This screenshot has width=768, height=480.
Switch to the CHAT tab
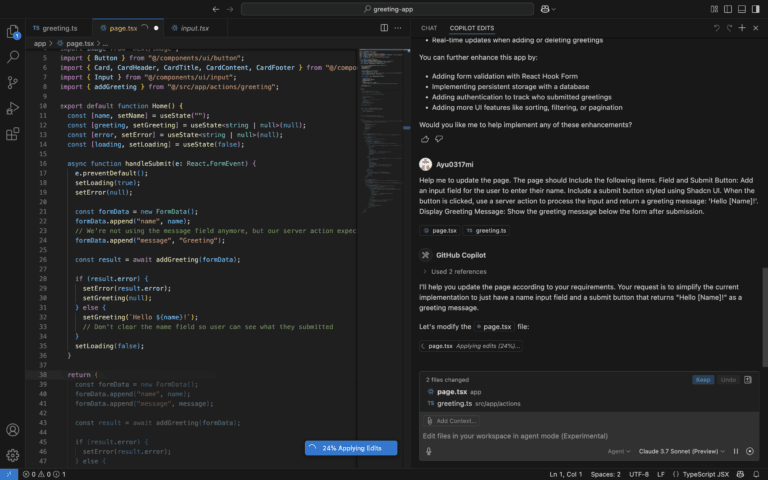pos(429,28)
